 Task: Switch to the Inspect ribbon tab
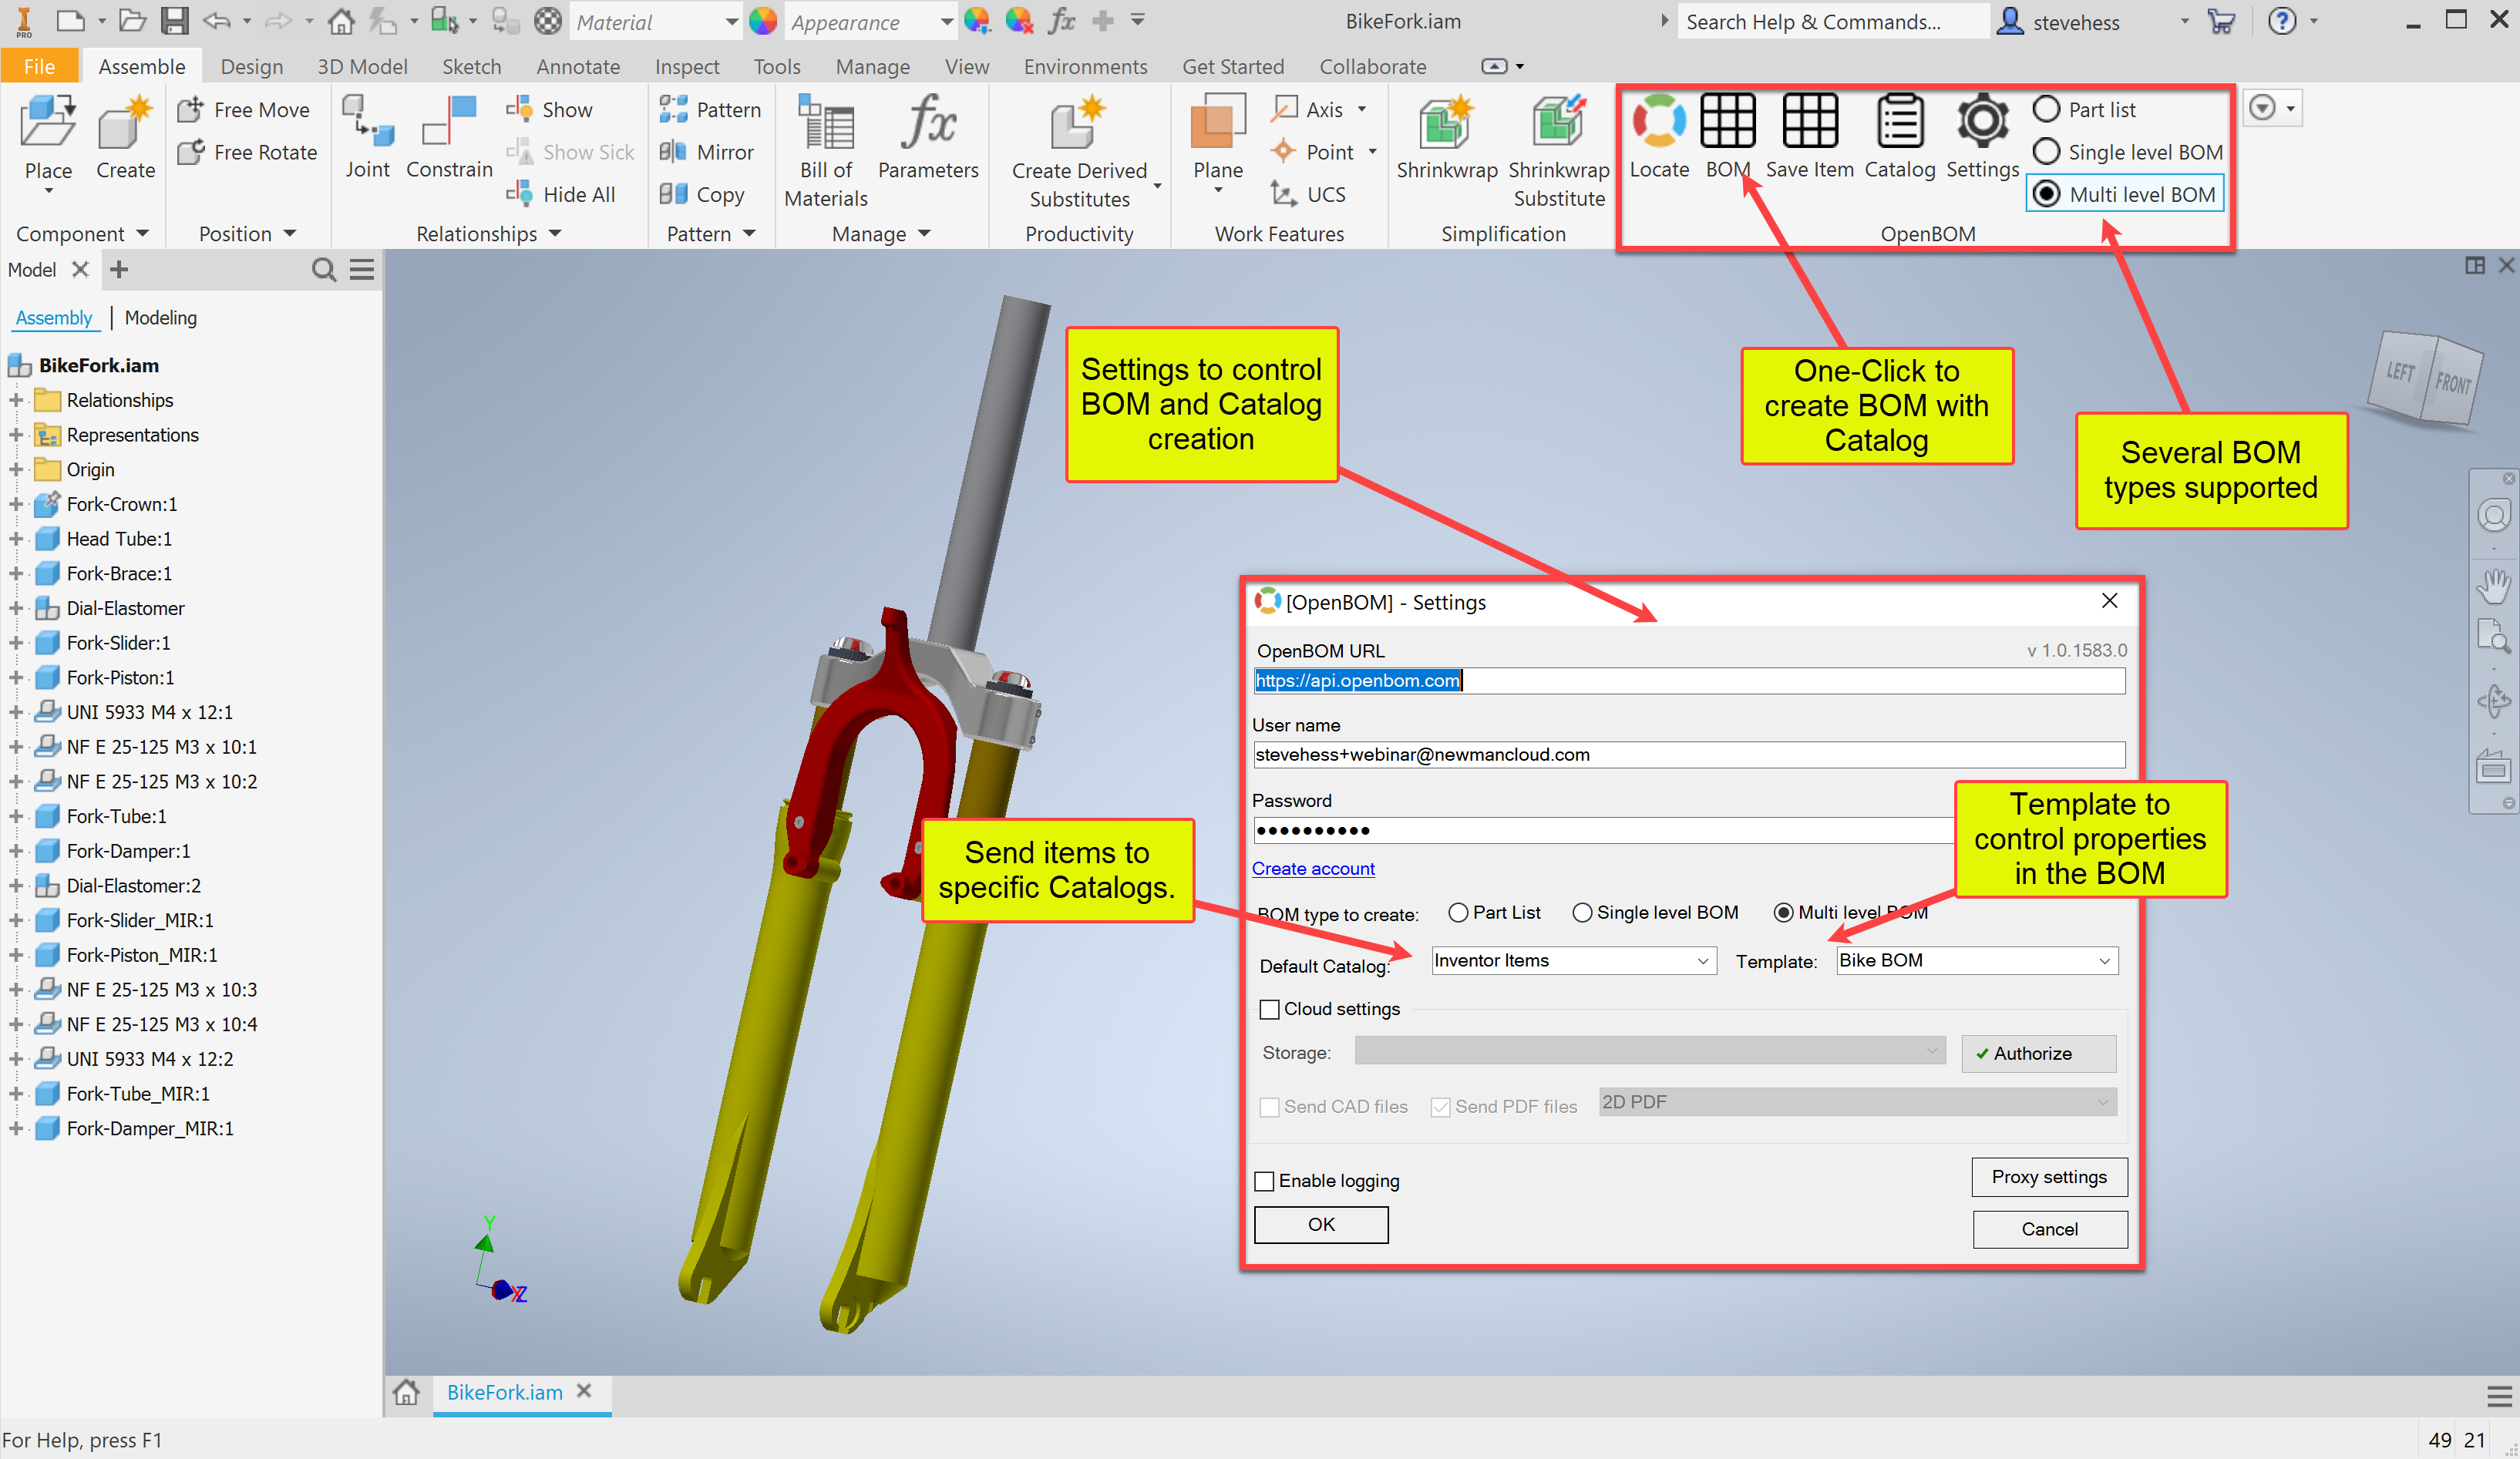pyautogui.click(x=686, y=67)
